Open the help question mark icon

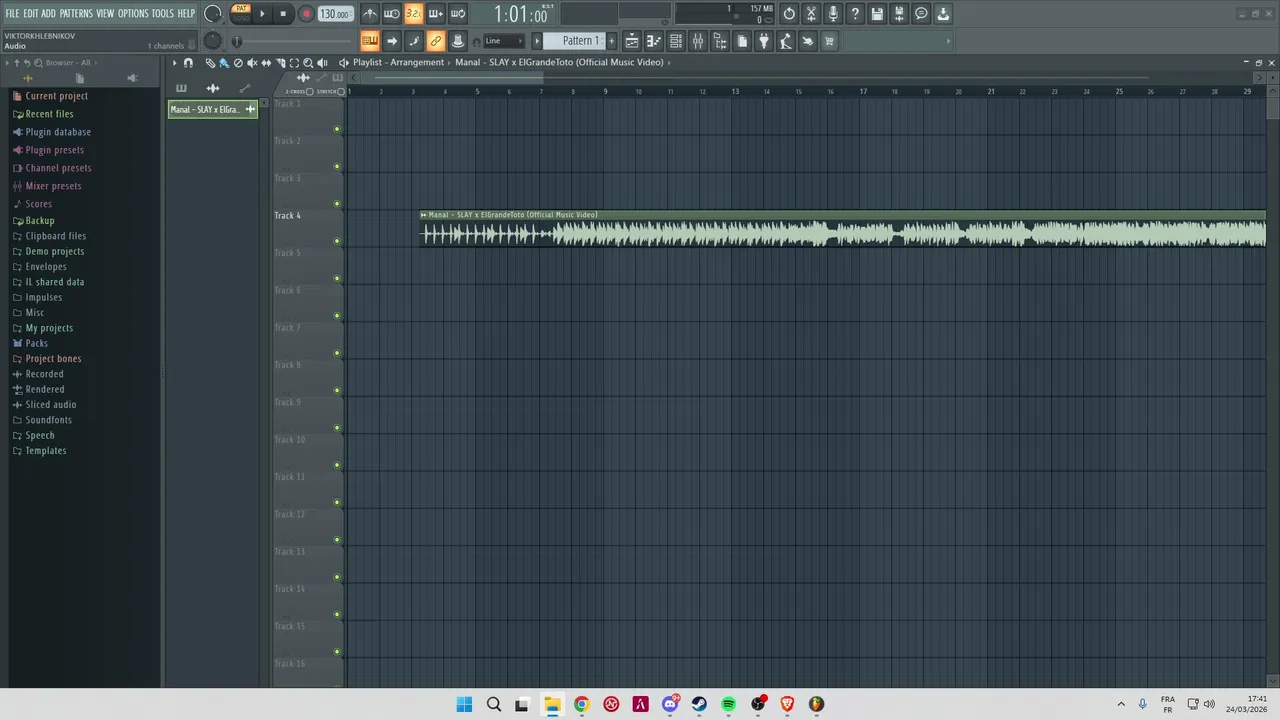pyautogui.click(x=855, y=14)
